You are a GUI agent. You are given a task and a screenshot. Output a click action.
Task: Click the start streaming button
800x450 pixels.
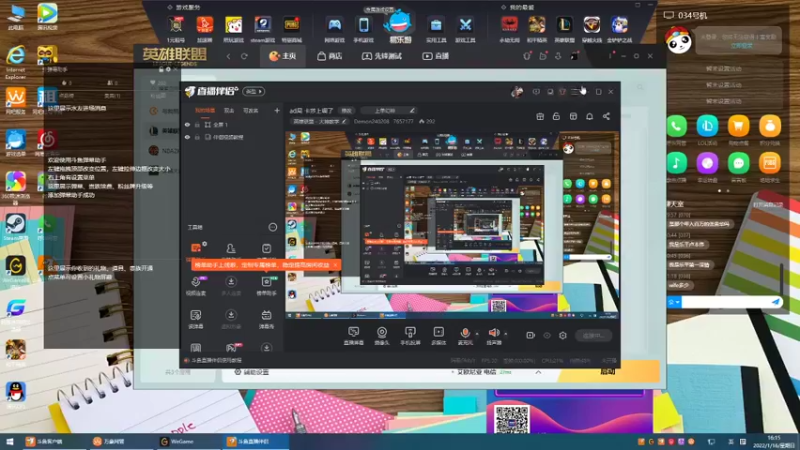pyautogui.click(x=594, y=336)
